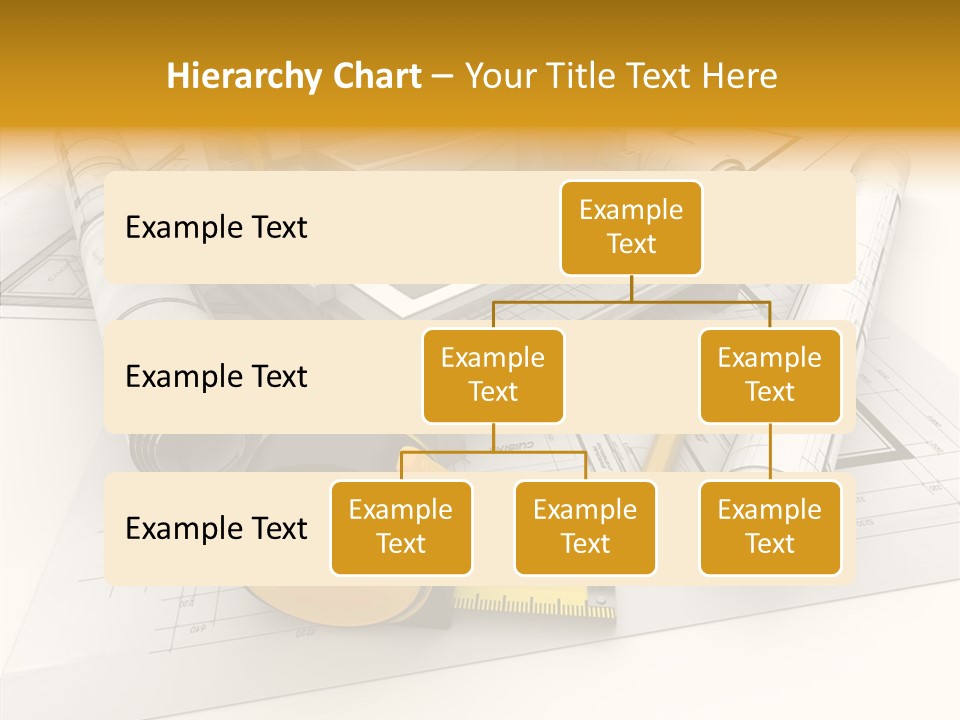Click the empty blueprint background below the chart

tap(480, 670)
